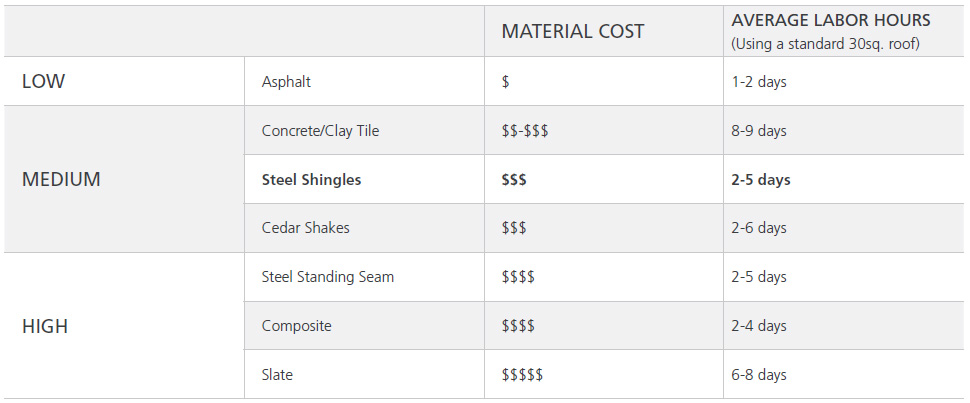Click the 8-9 days labor cell
The width and height of the screenshot is (970, 403).
click(759, 131)
